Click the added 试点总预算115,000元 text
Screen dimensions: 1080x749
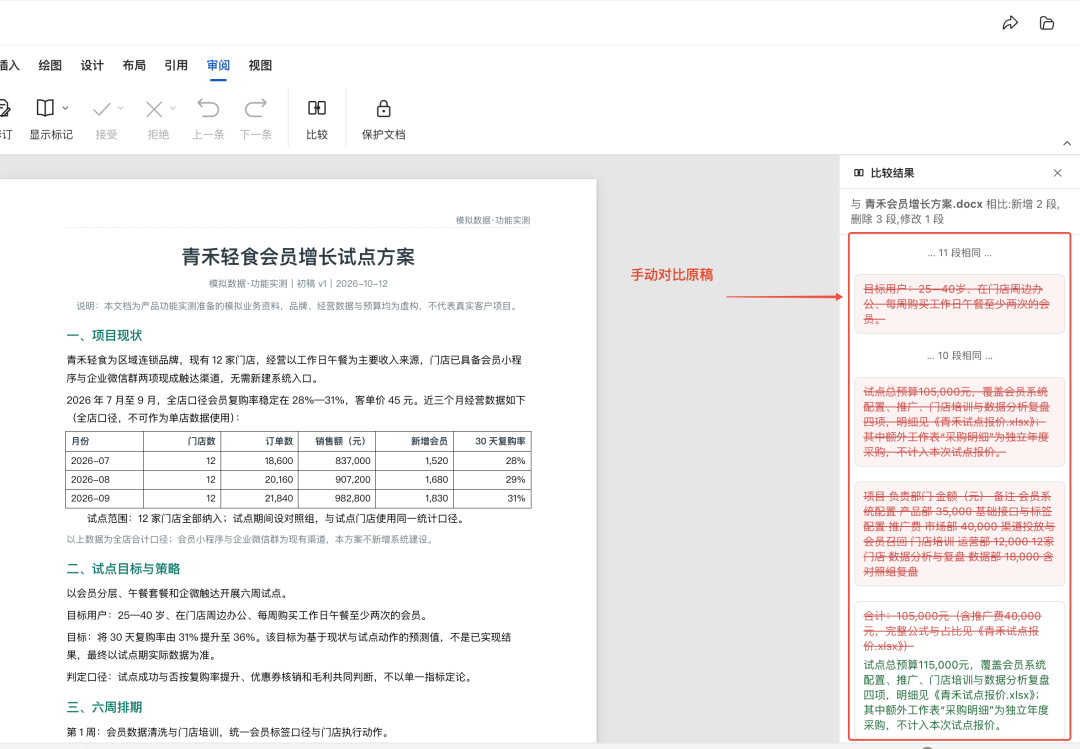pos(956,695)
